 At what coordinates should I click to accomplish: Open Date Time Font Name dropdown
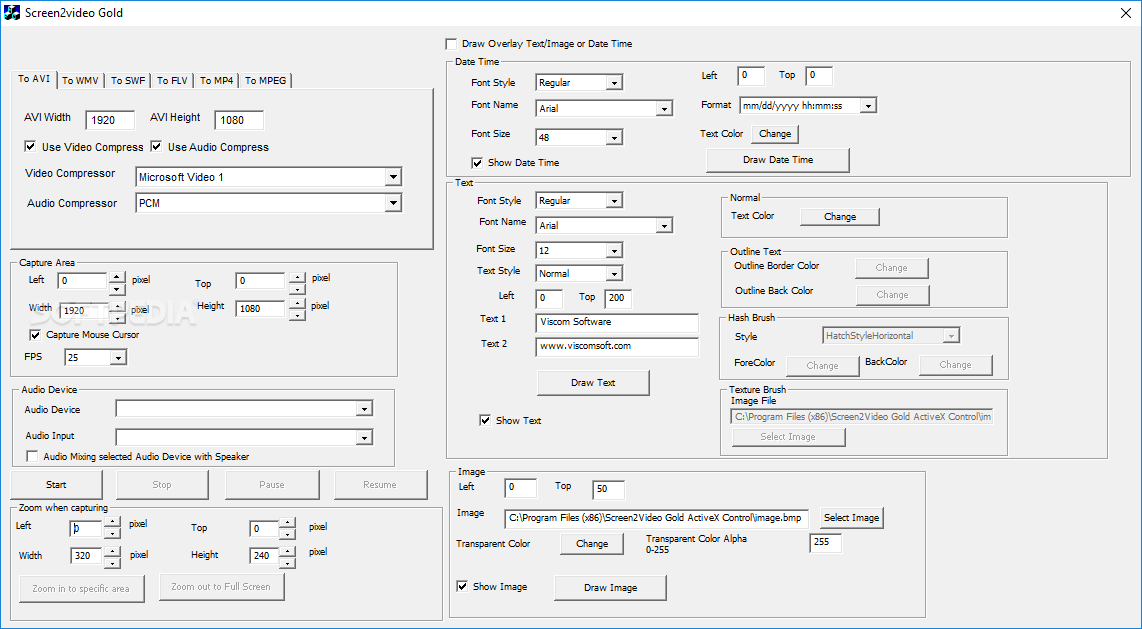click(x=663, y=108)
